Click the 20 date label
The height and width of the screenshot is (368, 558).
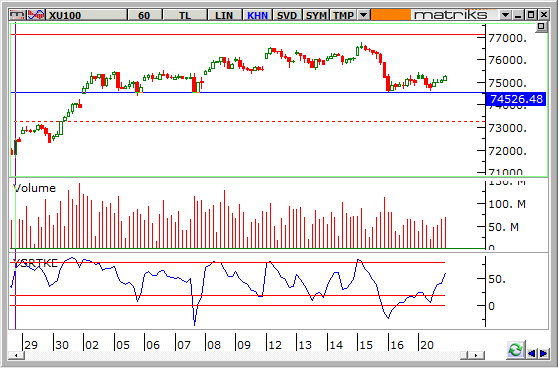coord(427,345)
